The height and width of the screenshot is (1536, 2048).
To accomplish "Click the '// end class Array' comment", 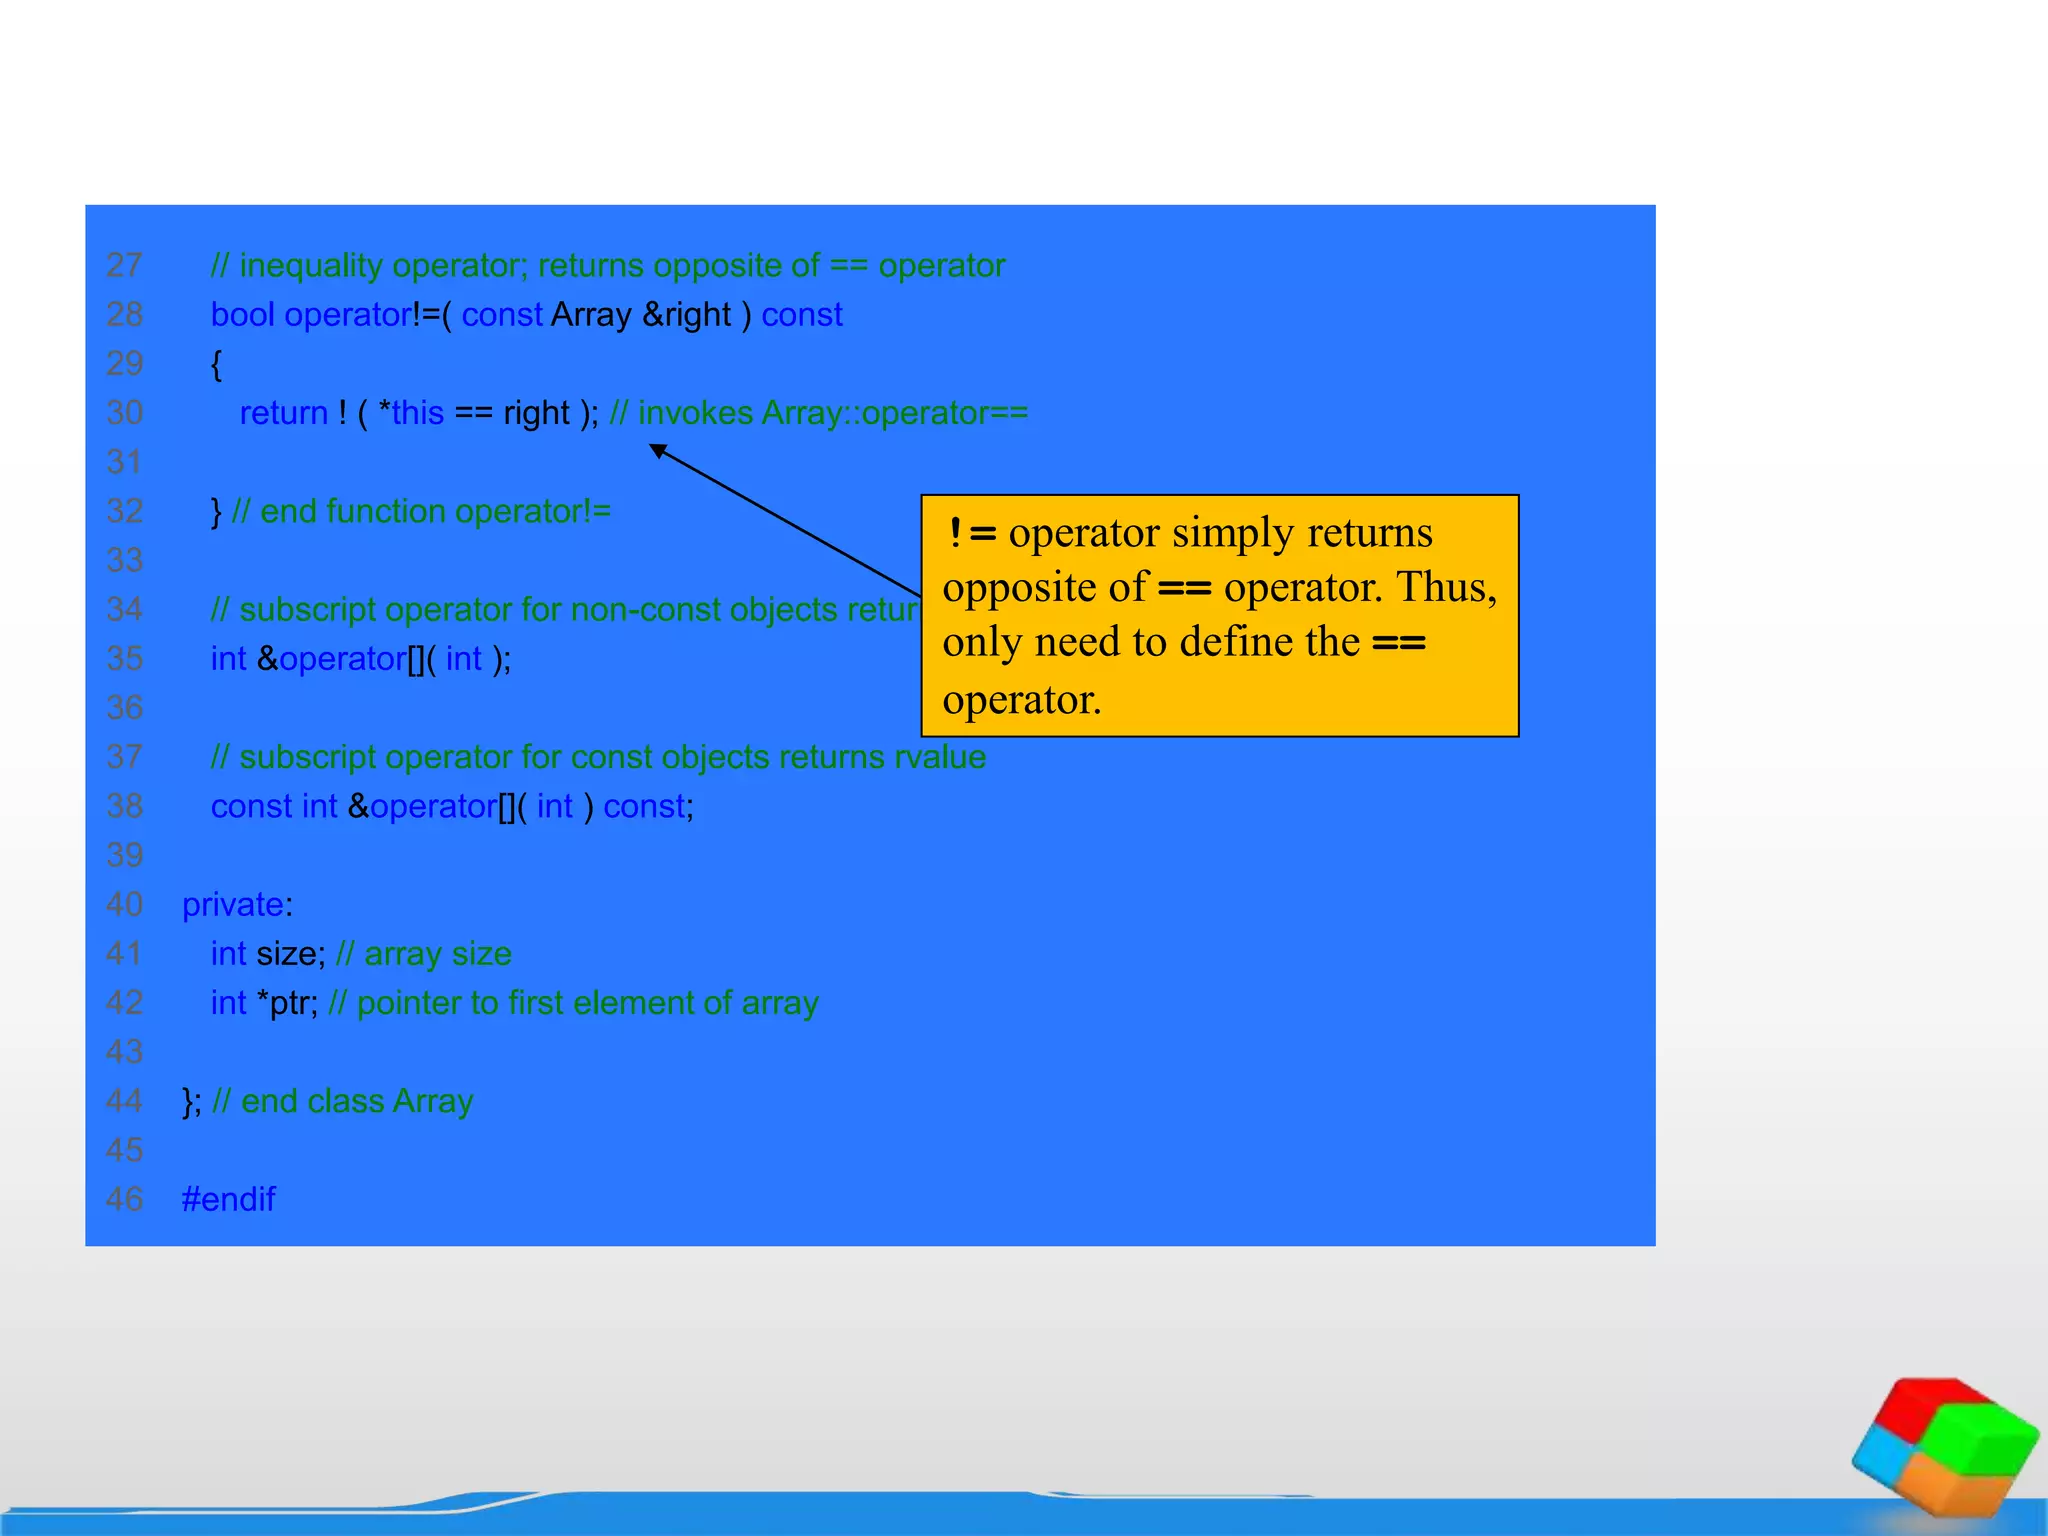I will point(342,1101).
